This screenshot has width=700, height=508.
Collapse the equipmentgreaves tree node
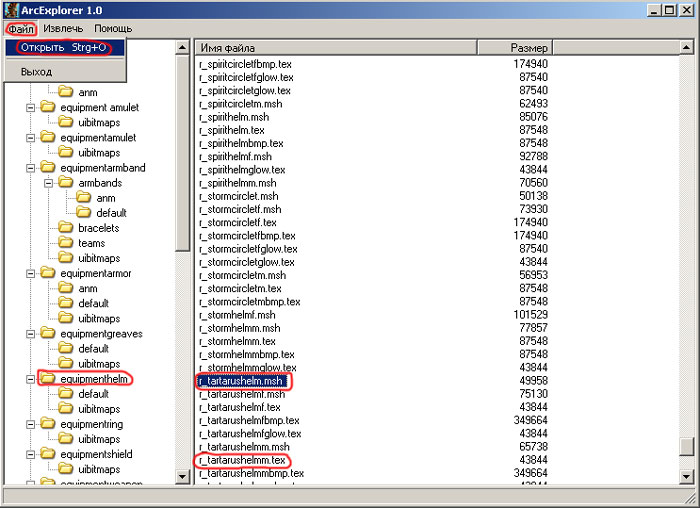[x=30, y=334]
